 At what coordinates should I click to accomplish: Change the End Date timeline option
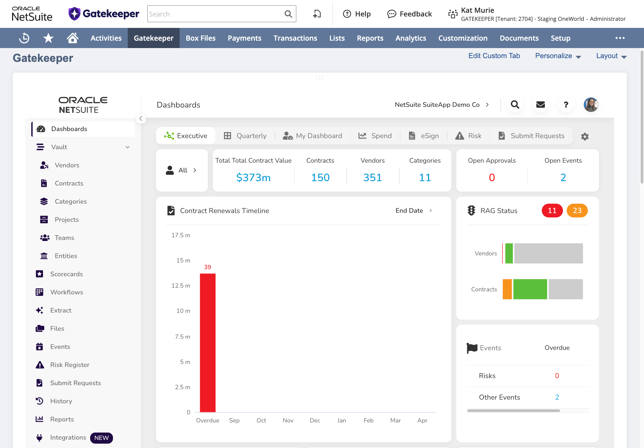pos(414,210)
